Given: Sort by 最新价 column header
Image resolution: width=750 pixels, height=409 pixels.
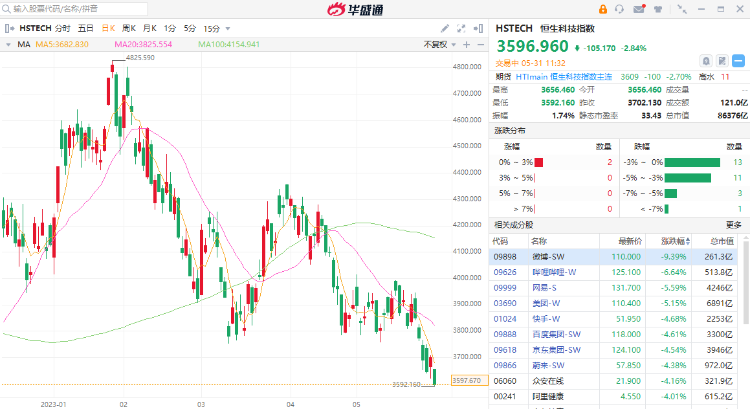Looking at the screenshot, I should [x=630, y=242].
